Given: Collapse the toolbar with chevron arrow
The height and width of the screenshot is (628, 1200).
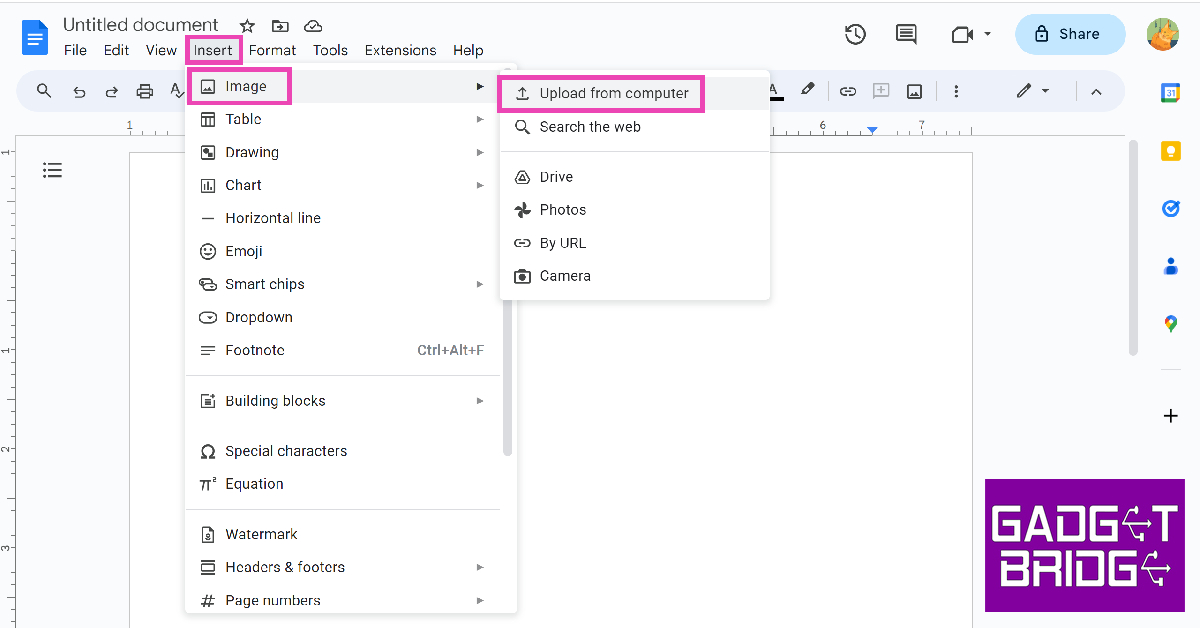Looking at the screenshot, I should coord(1096,91).
